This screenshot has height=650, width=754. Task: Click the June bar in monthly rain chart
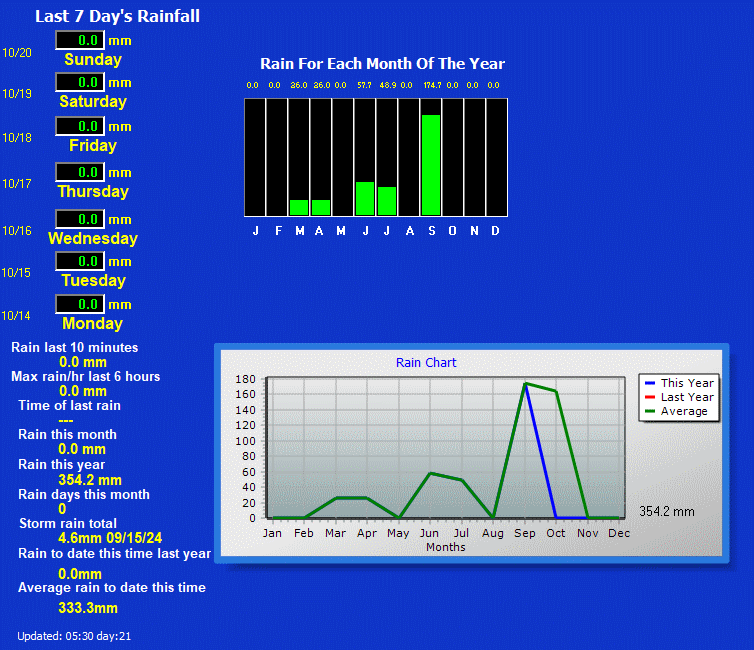point(365,198)
